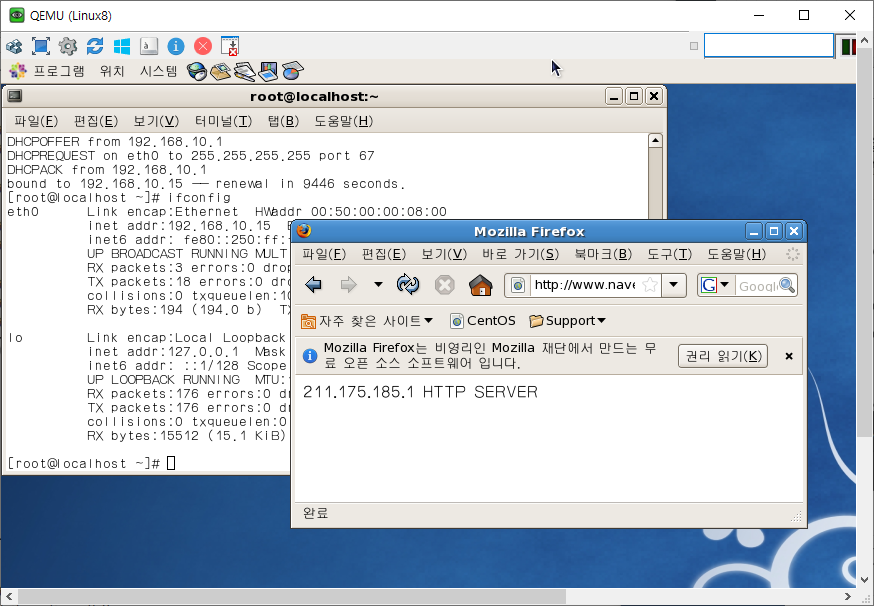
Task: Dismiss the Firefox notification bar X
Action: 789,356
